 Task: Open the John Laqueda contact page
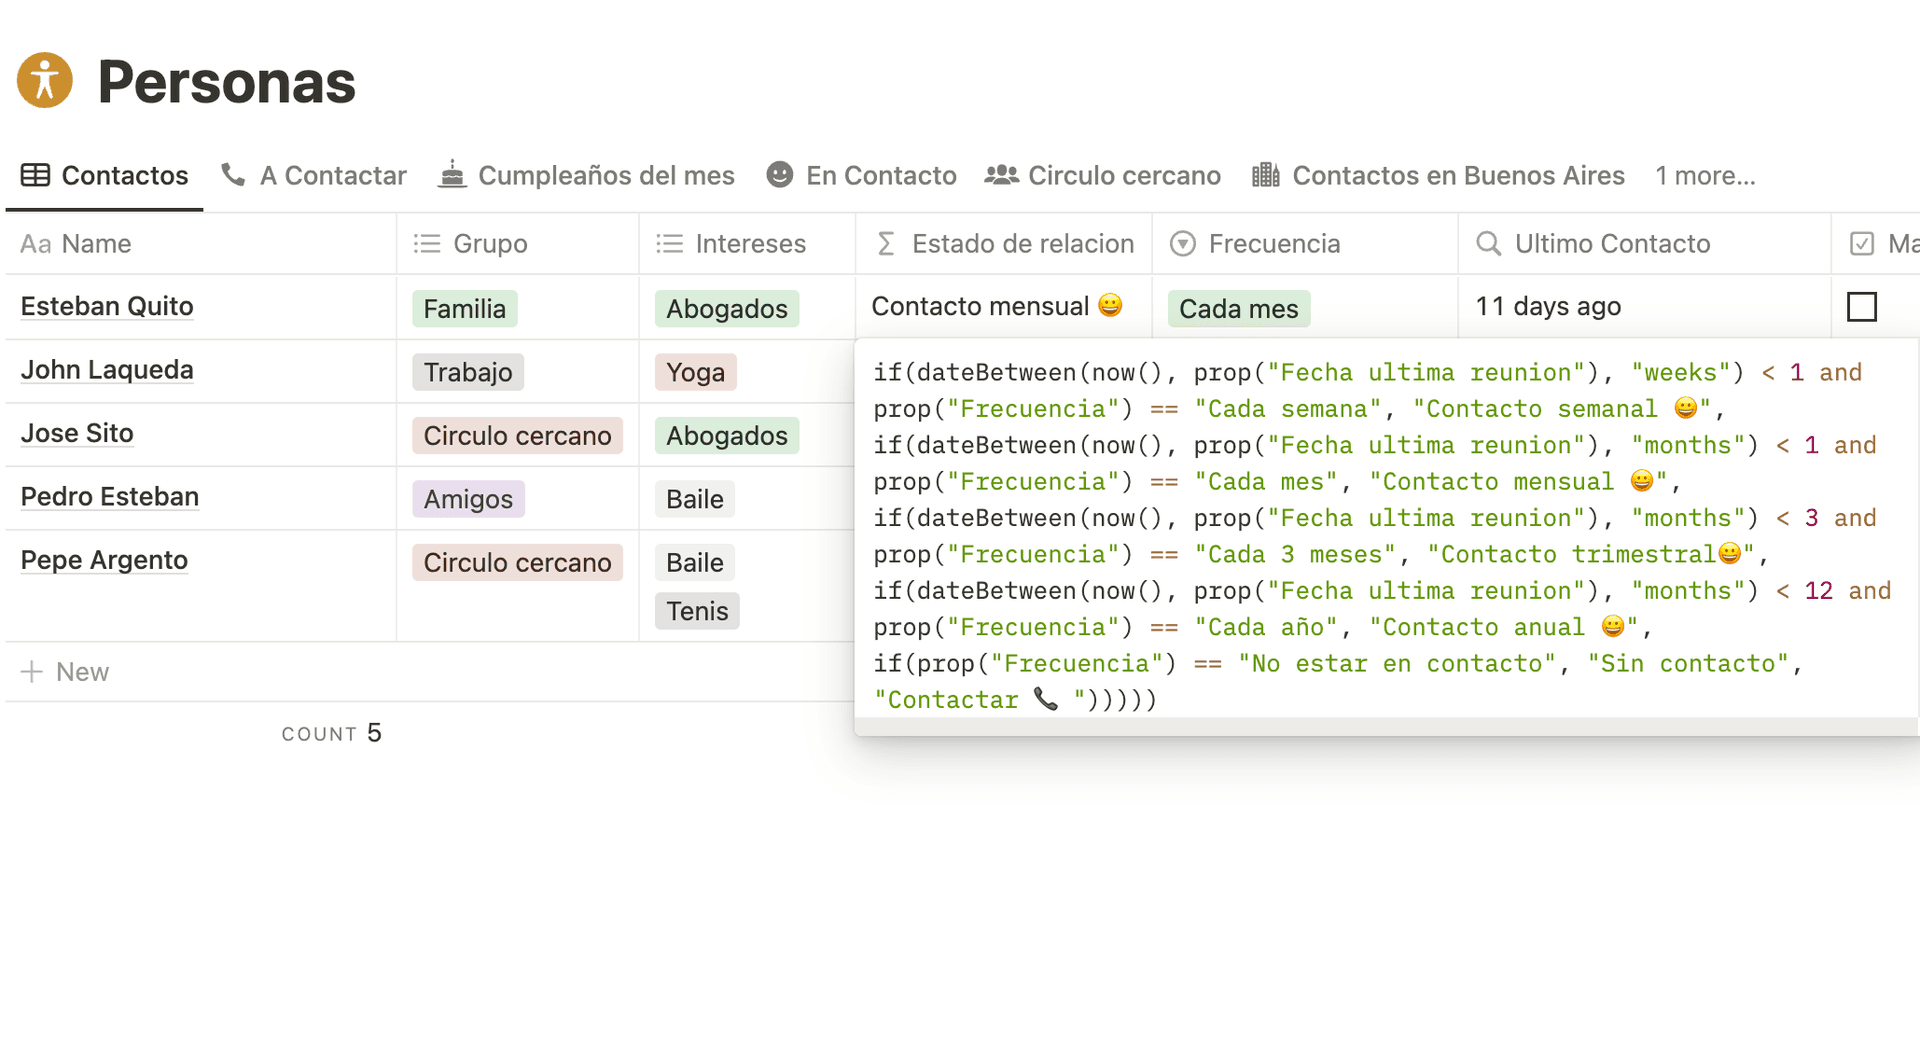(107, 370)
